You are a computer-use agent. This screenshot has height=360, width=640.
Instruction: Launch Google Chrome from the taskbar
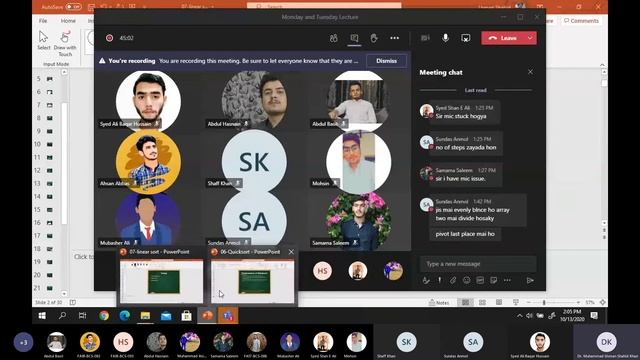104,316
